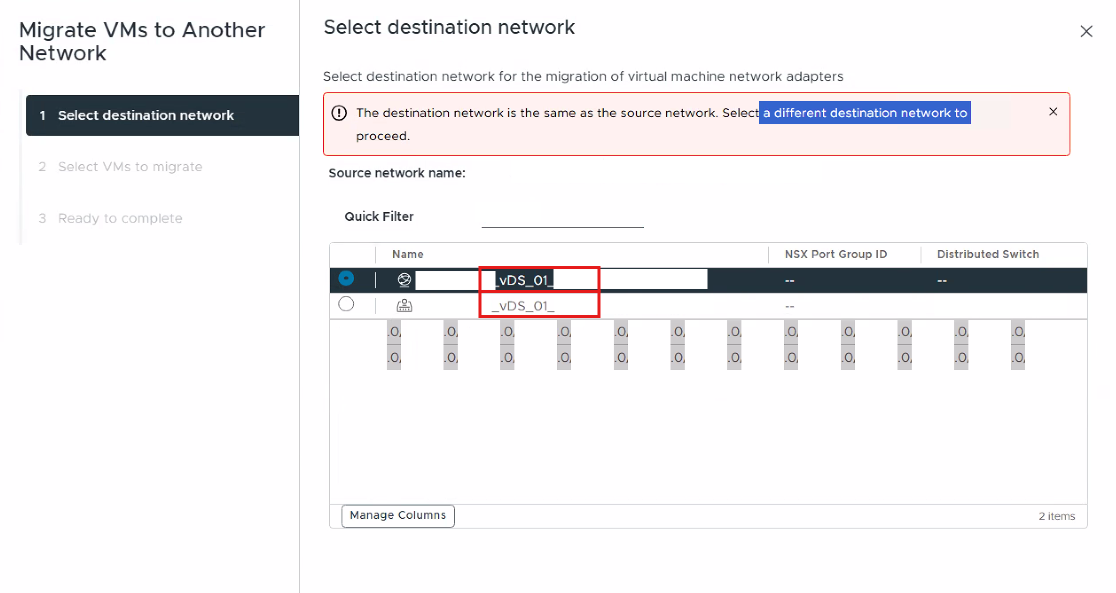Sort by the NSX Port Group ID column

click(836, 254)
